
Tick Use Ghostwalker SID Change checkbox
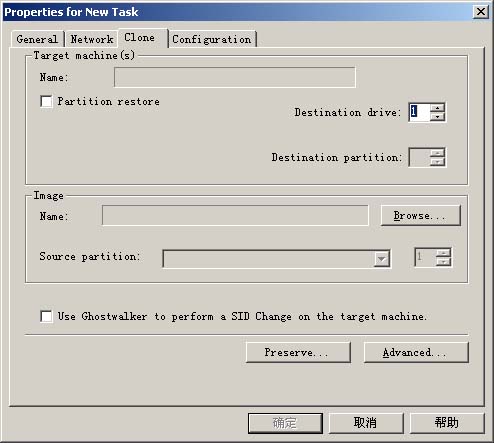coord(46,316)
